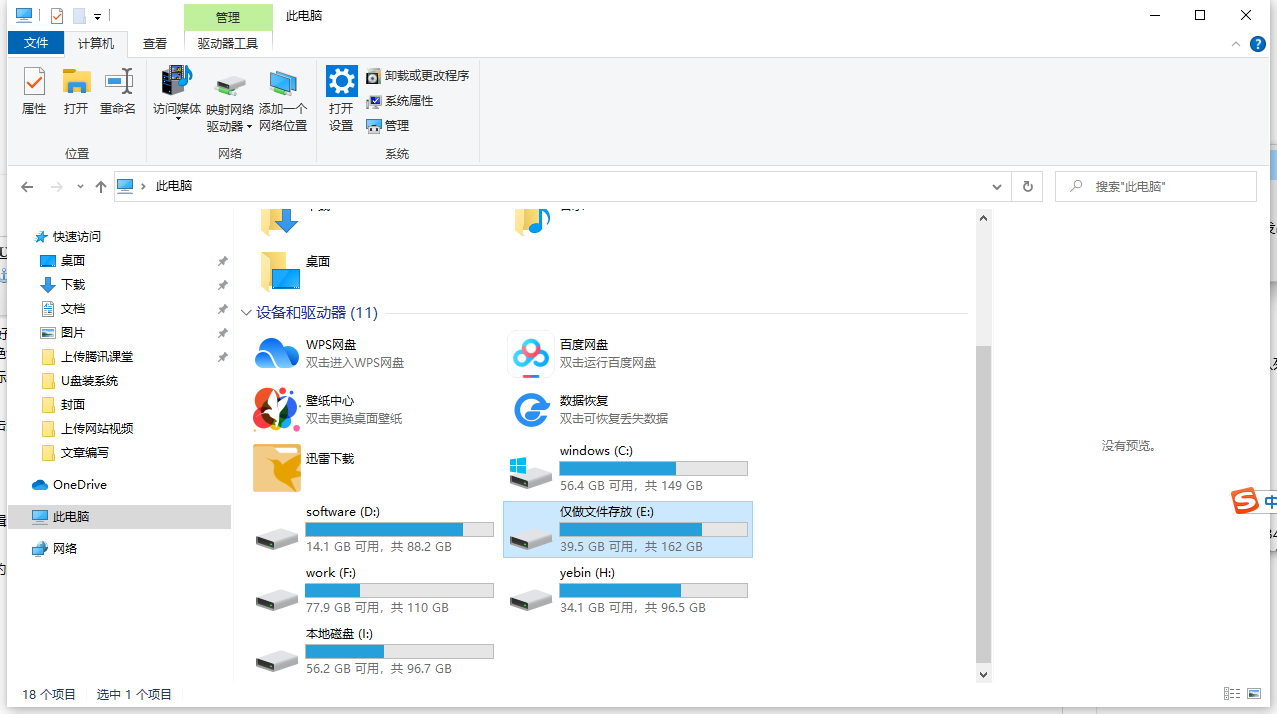
Task: Click the 管理 icon in the 系统 group
Action: click(x=387, y=125)
